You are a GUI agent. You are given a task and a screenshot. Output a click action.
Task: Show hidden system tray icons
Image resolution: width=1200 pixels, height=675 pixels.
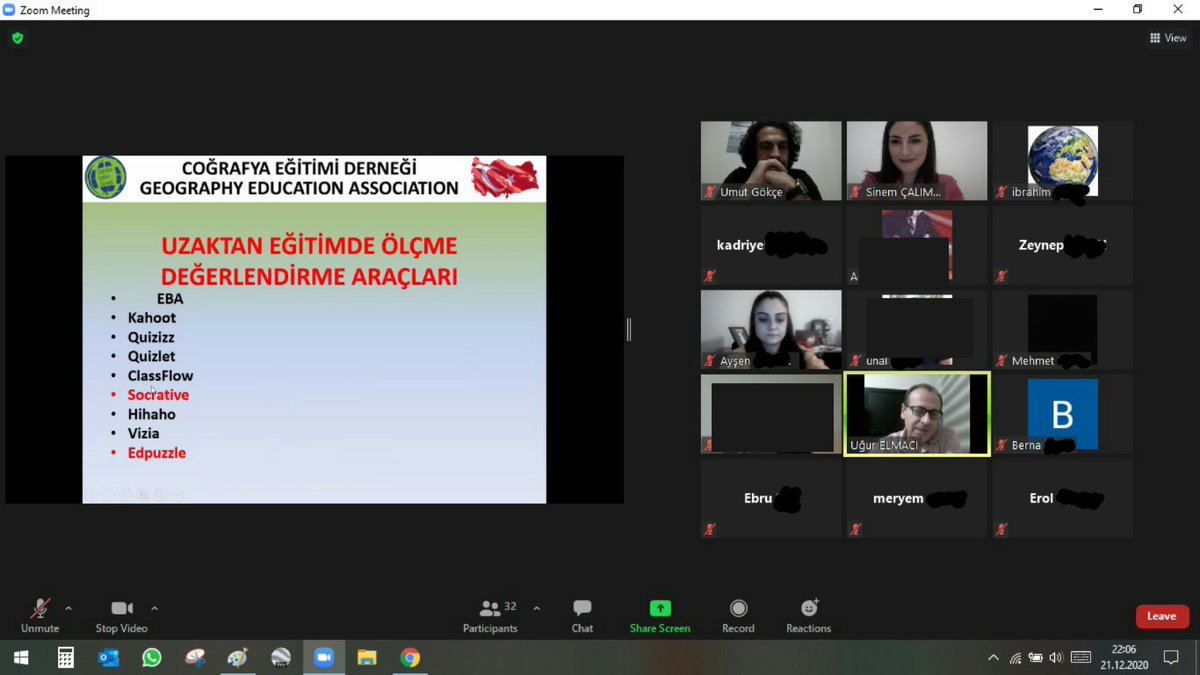(993, 658)
